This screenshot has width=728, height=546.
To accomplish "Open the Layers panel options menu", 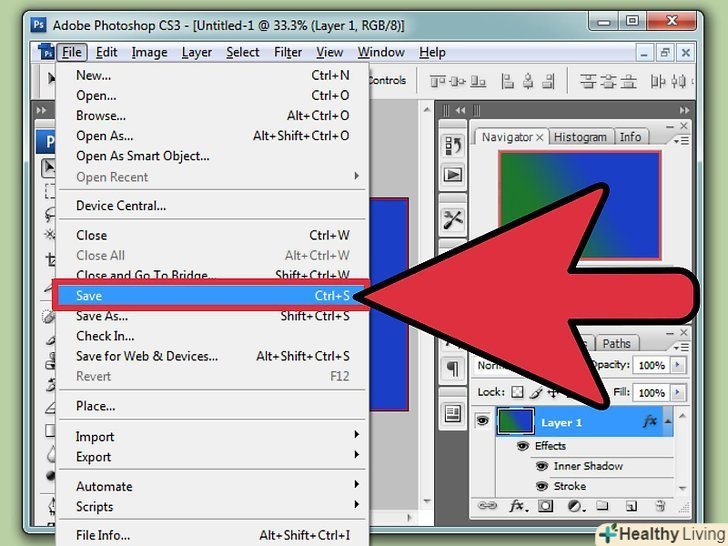I will (682, 347).
